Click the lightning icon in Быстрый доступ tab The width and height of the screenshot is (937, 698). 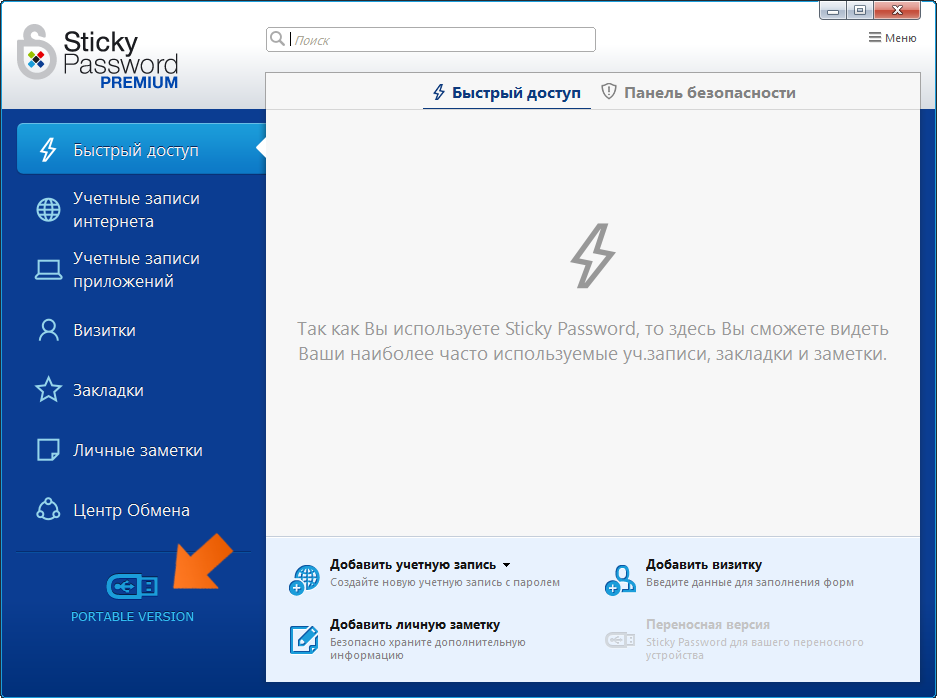tap(439, 92)
